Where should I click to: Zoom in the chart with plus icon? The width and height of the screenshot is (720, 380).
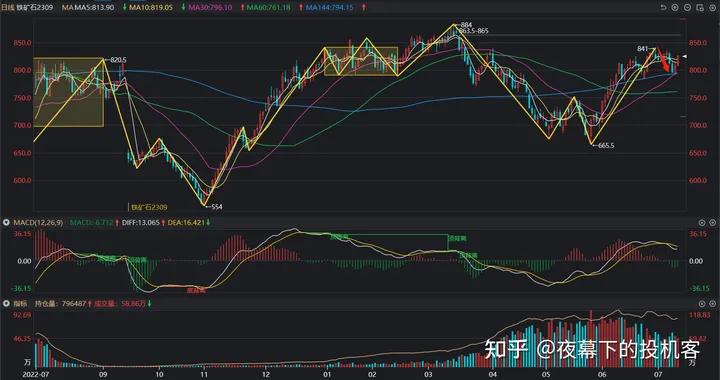(x=675, y=7)
